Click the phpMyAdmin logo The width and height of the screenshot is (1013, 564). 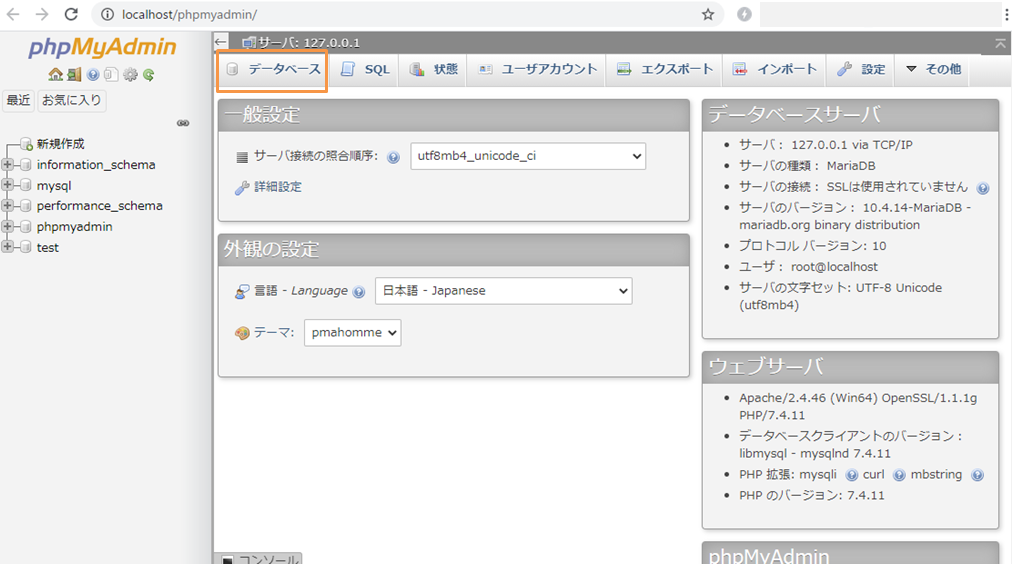pos(102,47)
